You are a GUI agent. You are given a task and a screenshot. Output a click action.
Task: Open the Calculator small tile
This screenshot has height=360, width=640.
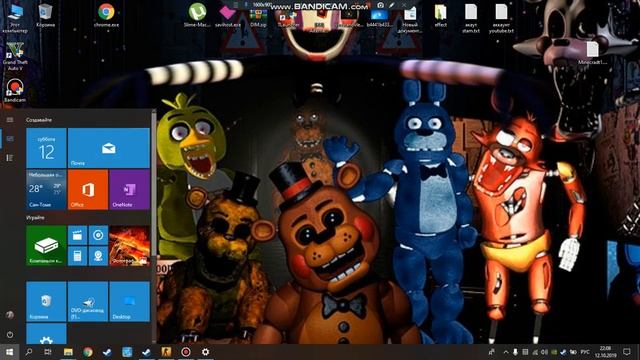(x=78, y=256)
